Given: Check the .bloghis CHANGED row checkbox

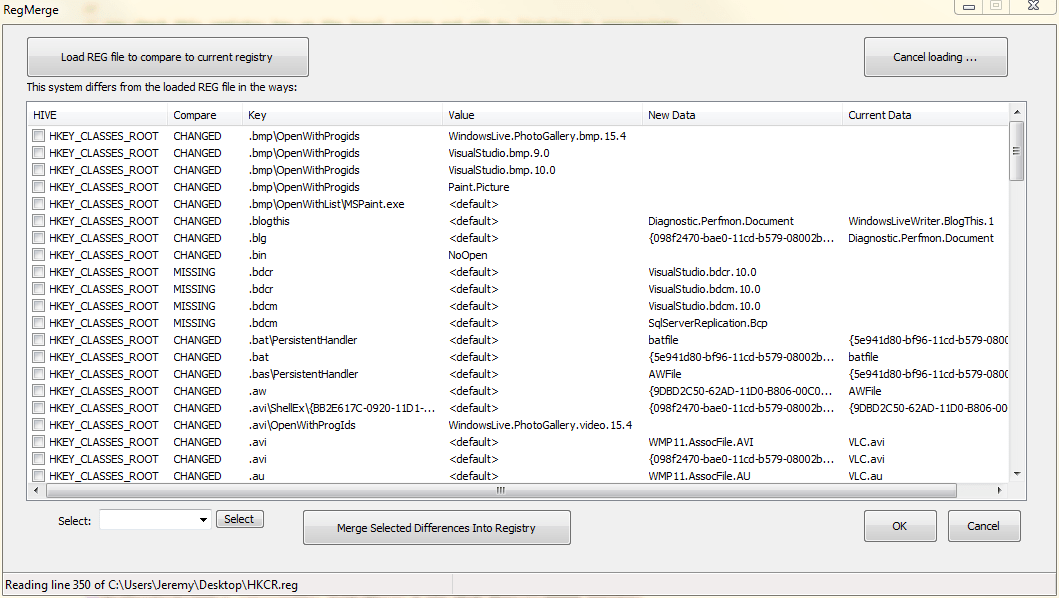Looking at the screenshot, I should tap(37, 221).
